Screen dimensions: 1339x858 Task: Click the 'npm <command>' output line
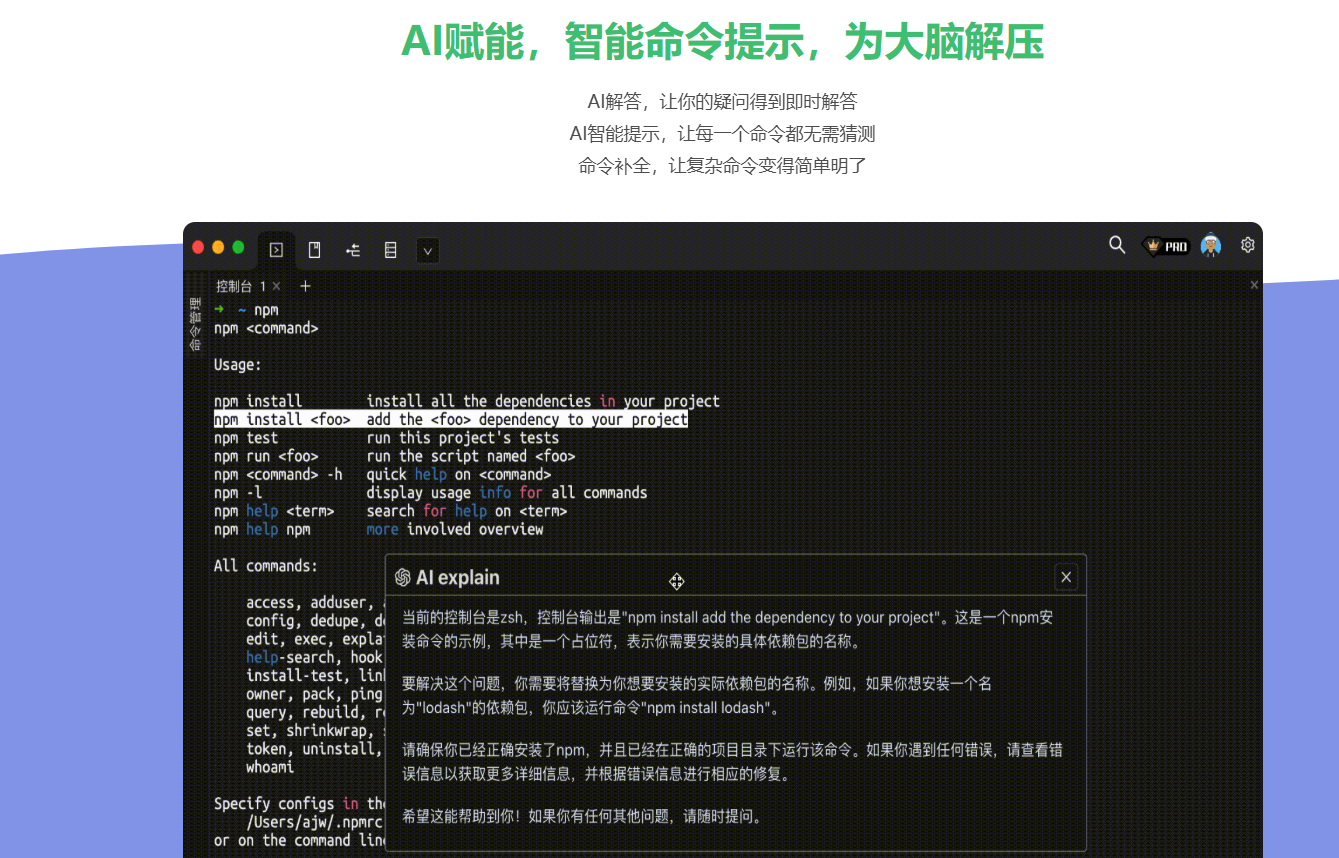(x=266, y=328)
